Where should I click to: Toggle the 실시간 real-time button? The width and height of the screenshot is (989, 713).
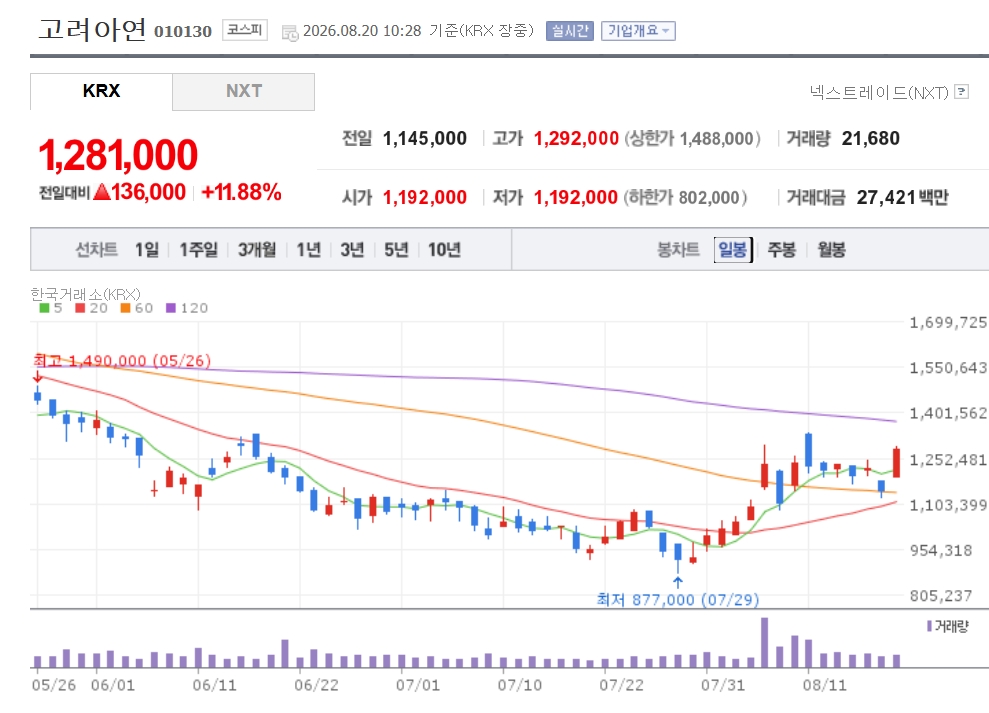pos(570,30)
